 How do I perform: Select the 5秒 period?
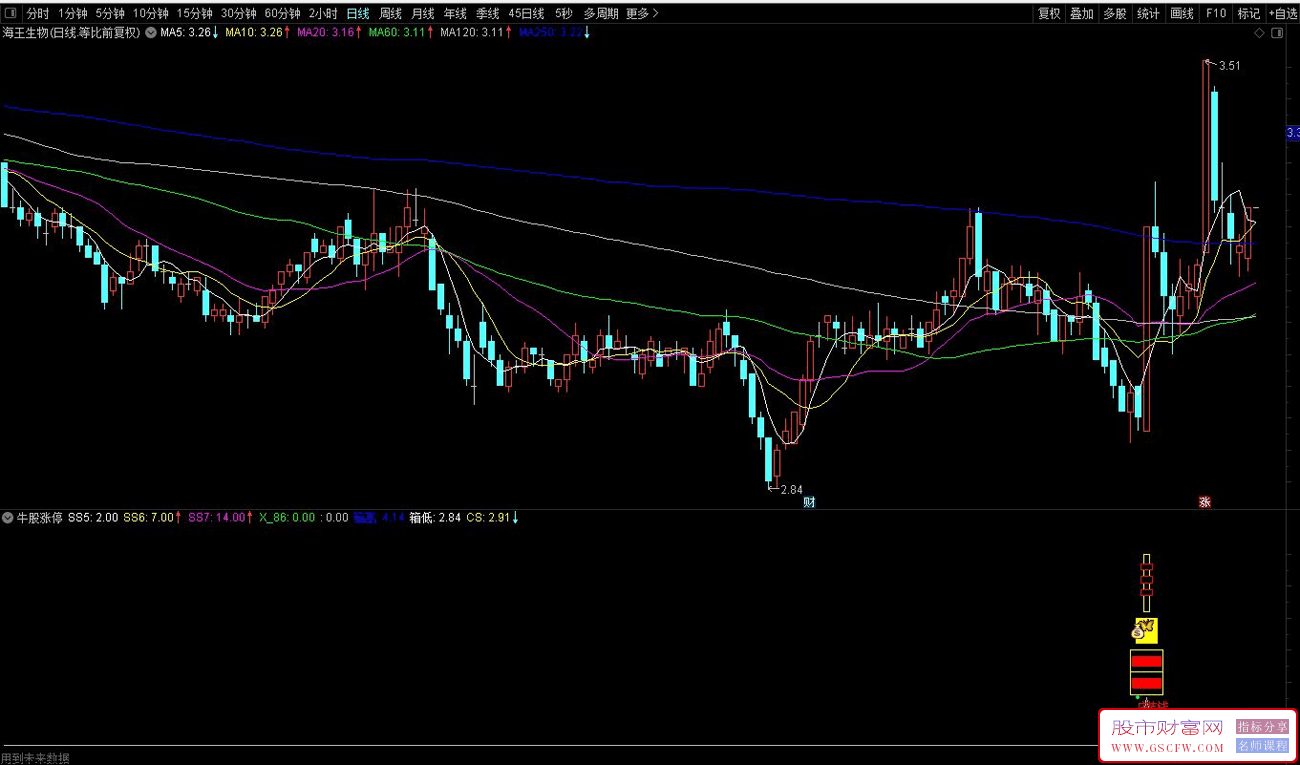[x=564, y=14]
